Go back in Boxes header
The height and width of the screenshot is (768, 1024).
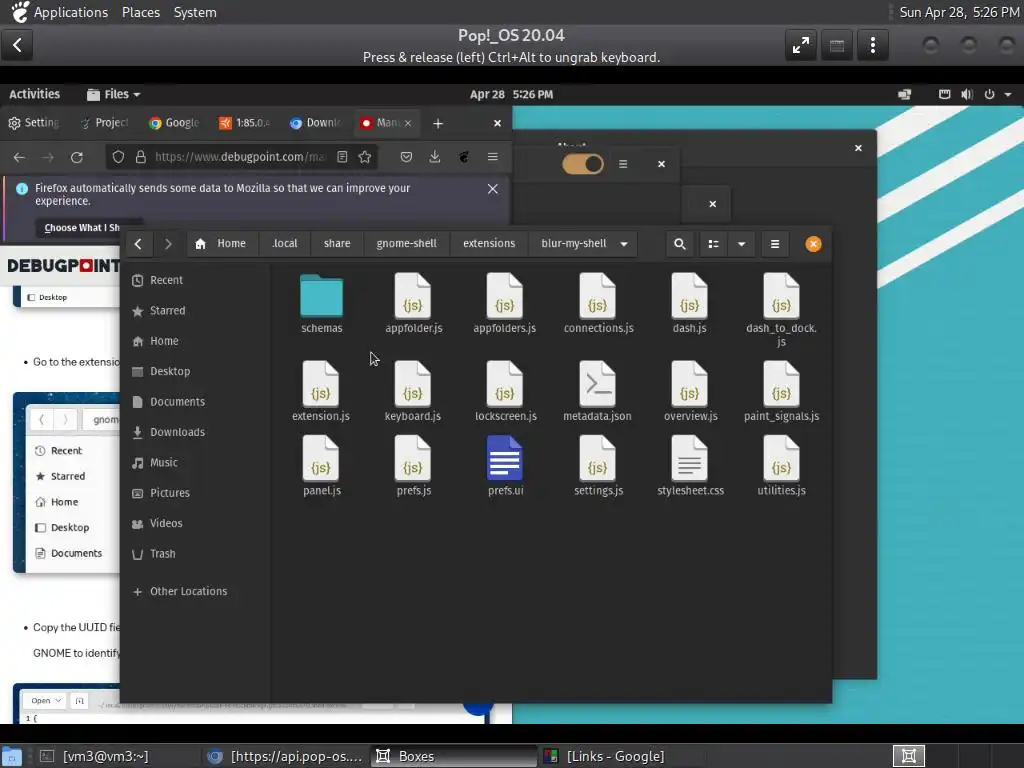17,45
